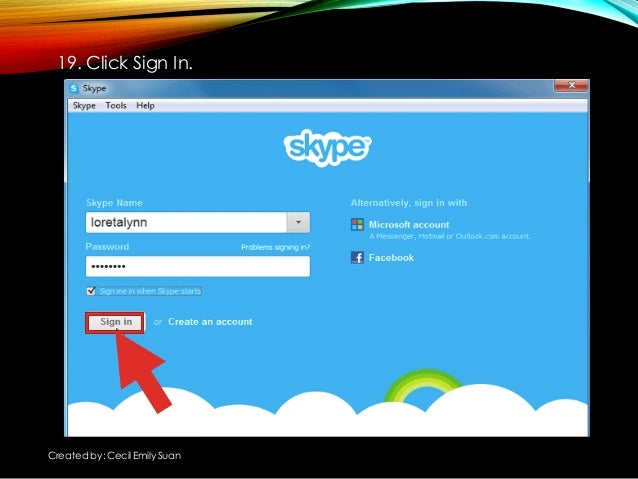Click the 'Password' field label
This screenshot has height=479, width=638.
pos(107,247)
